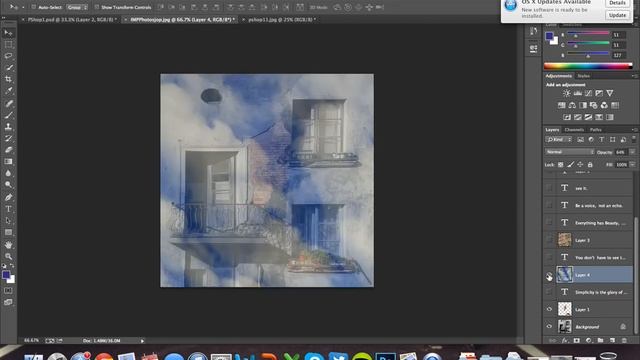The height and width of the screenshot is (360, 640).
Task: Add a Hue/Saturation adjustment
Action: tap(562, 105)
